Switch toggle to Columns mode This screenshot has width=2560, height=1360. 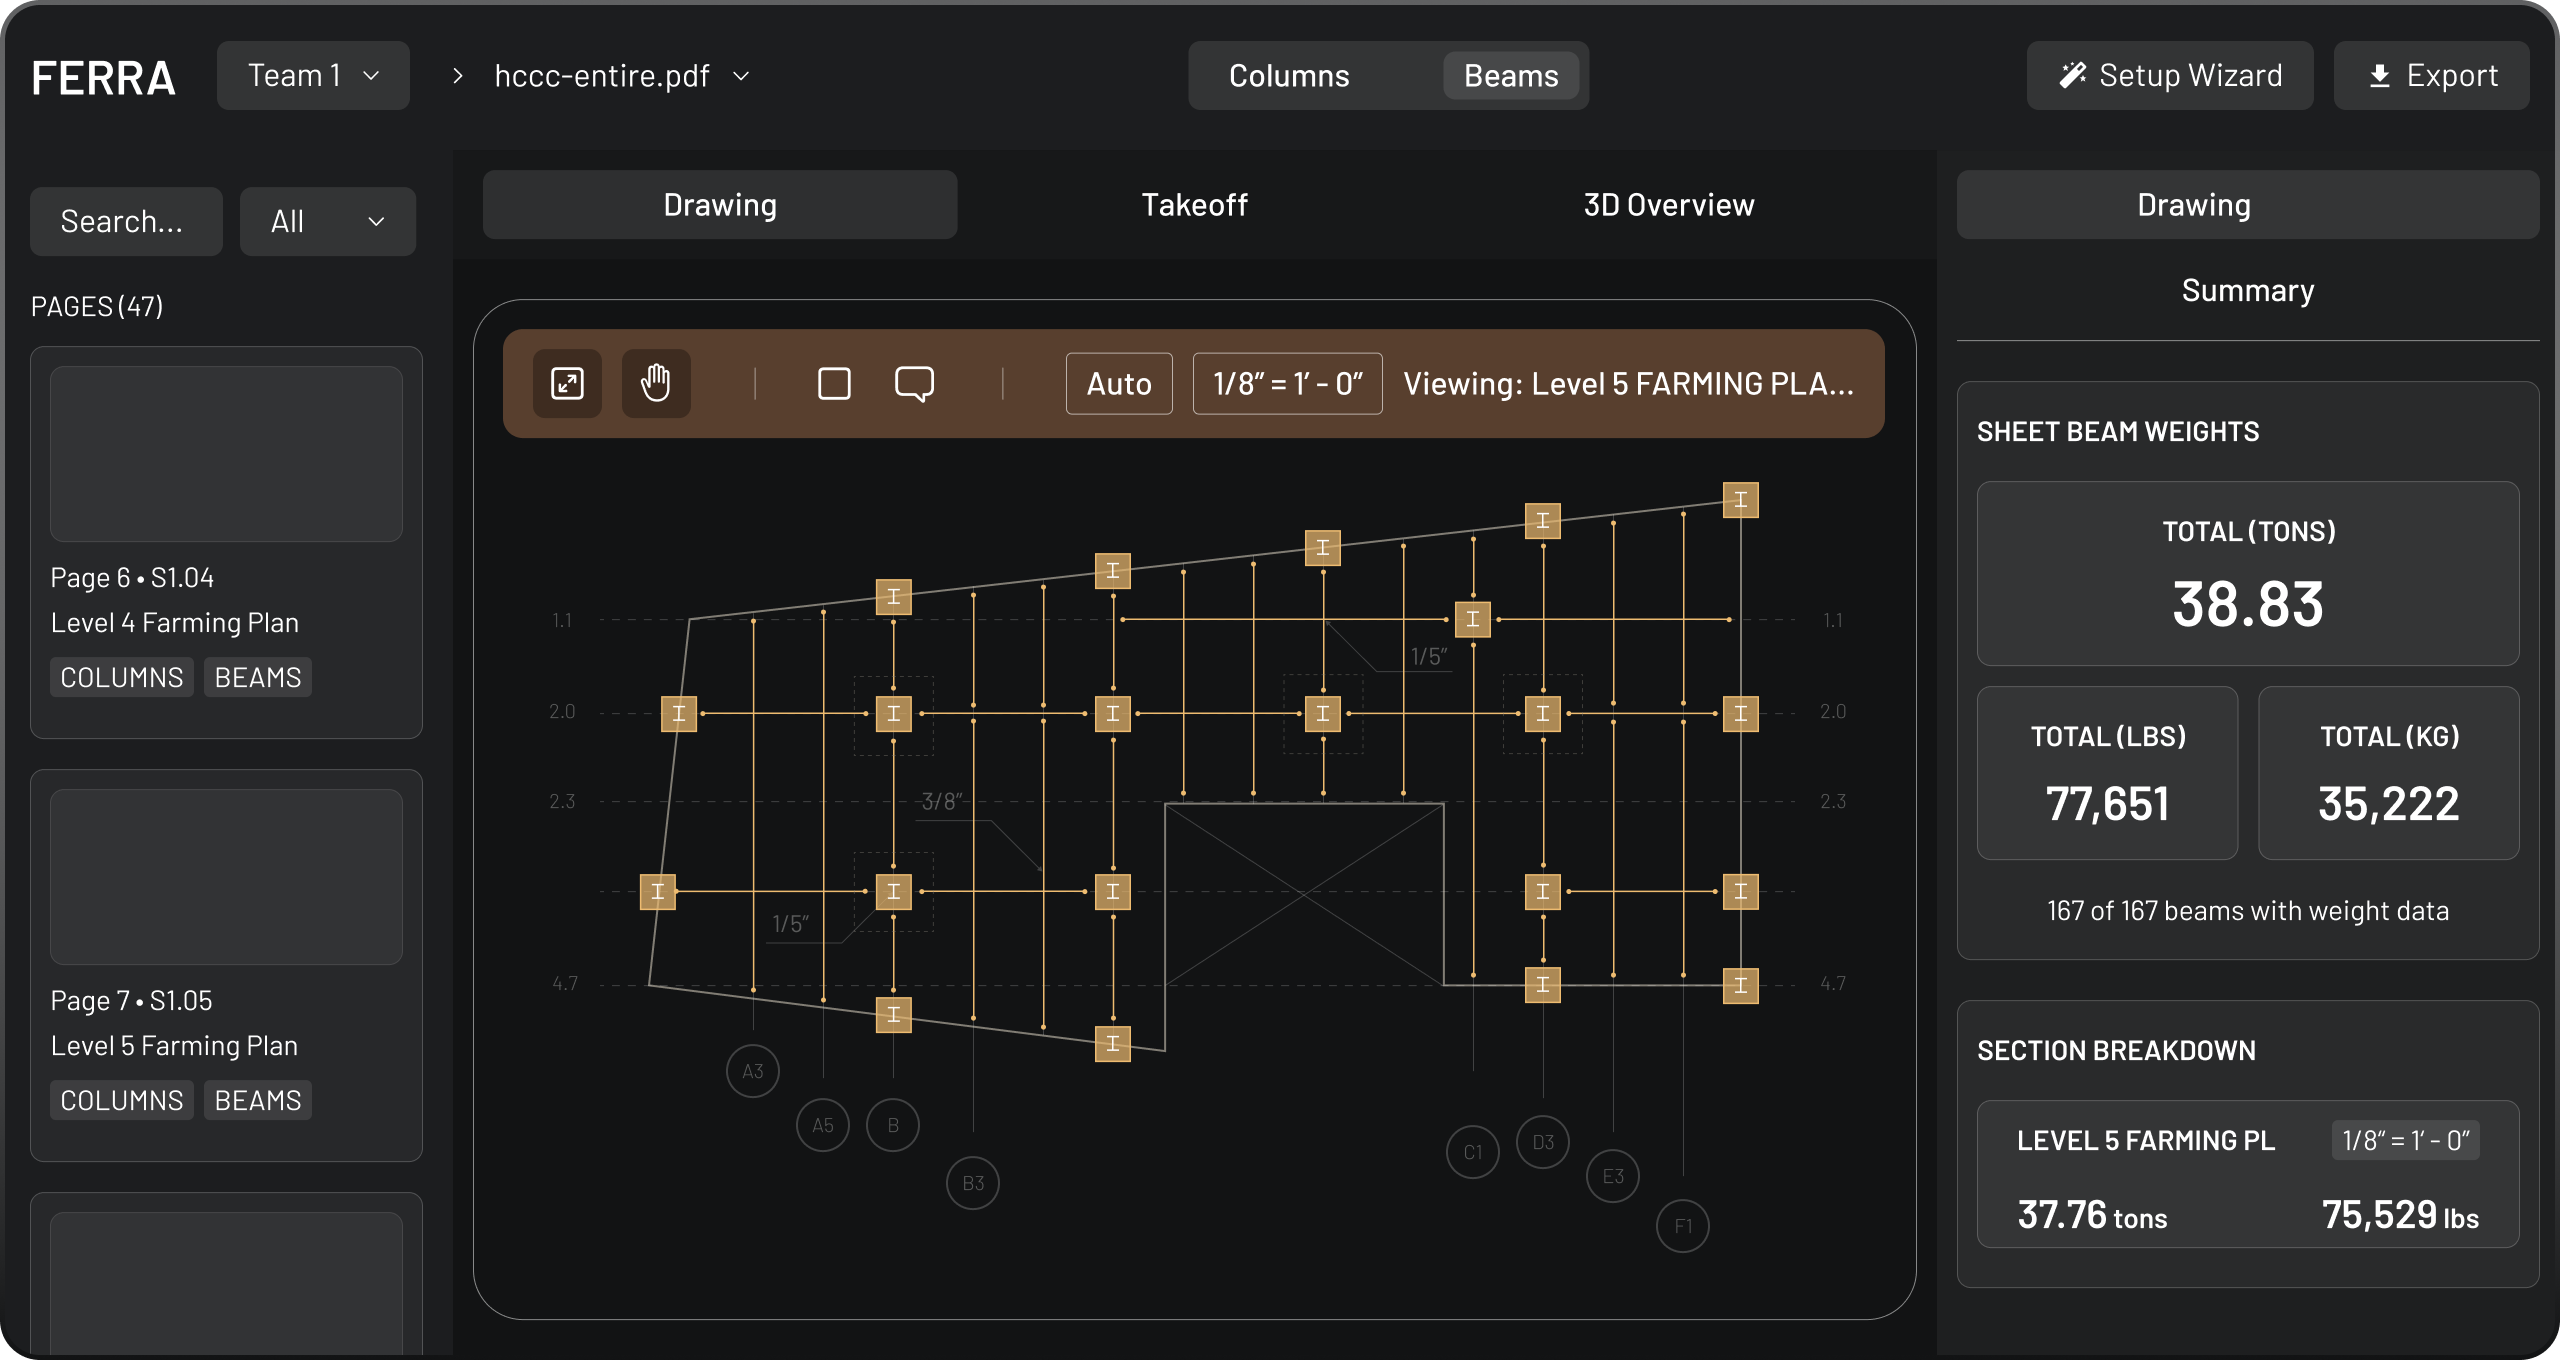(x=1288, y=76)
